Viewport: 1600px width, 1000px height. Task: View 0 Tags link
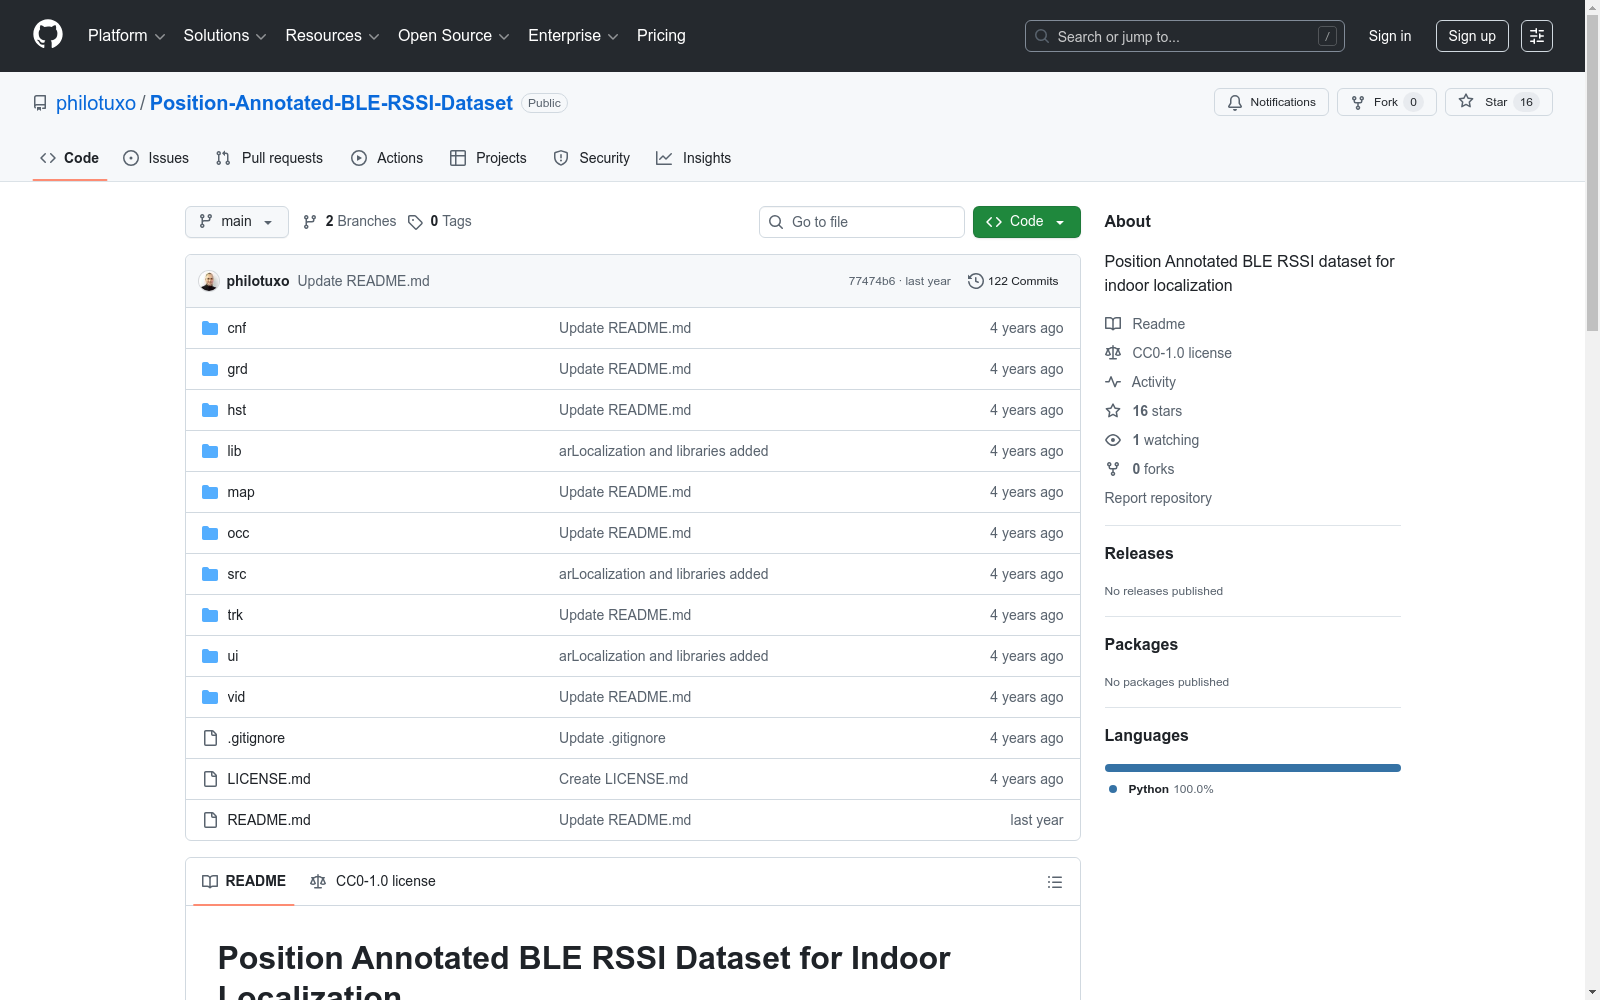pos(440,222)
